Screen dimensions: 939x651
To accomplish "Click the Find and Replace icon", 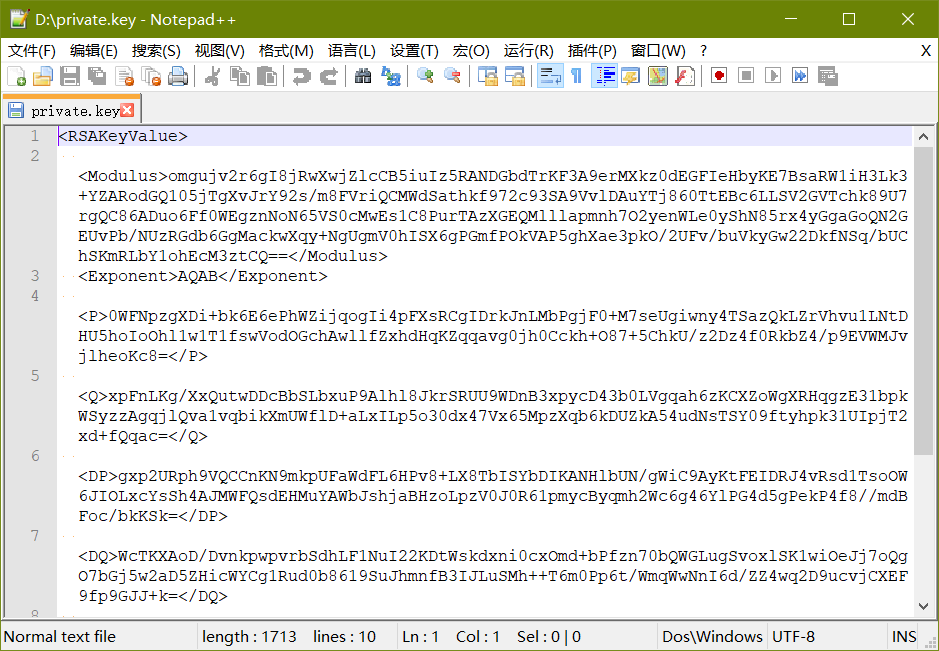I will 391,76.
